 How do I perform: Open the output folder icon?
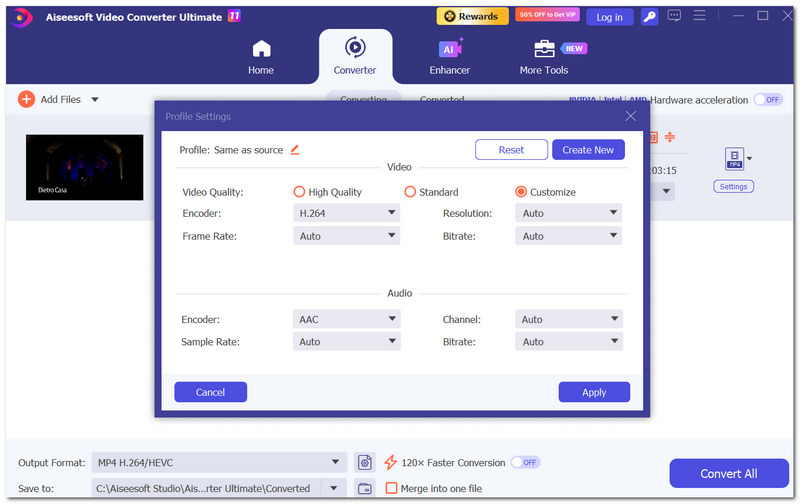coord(365,488)
